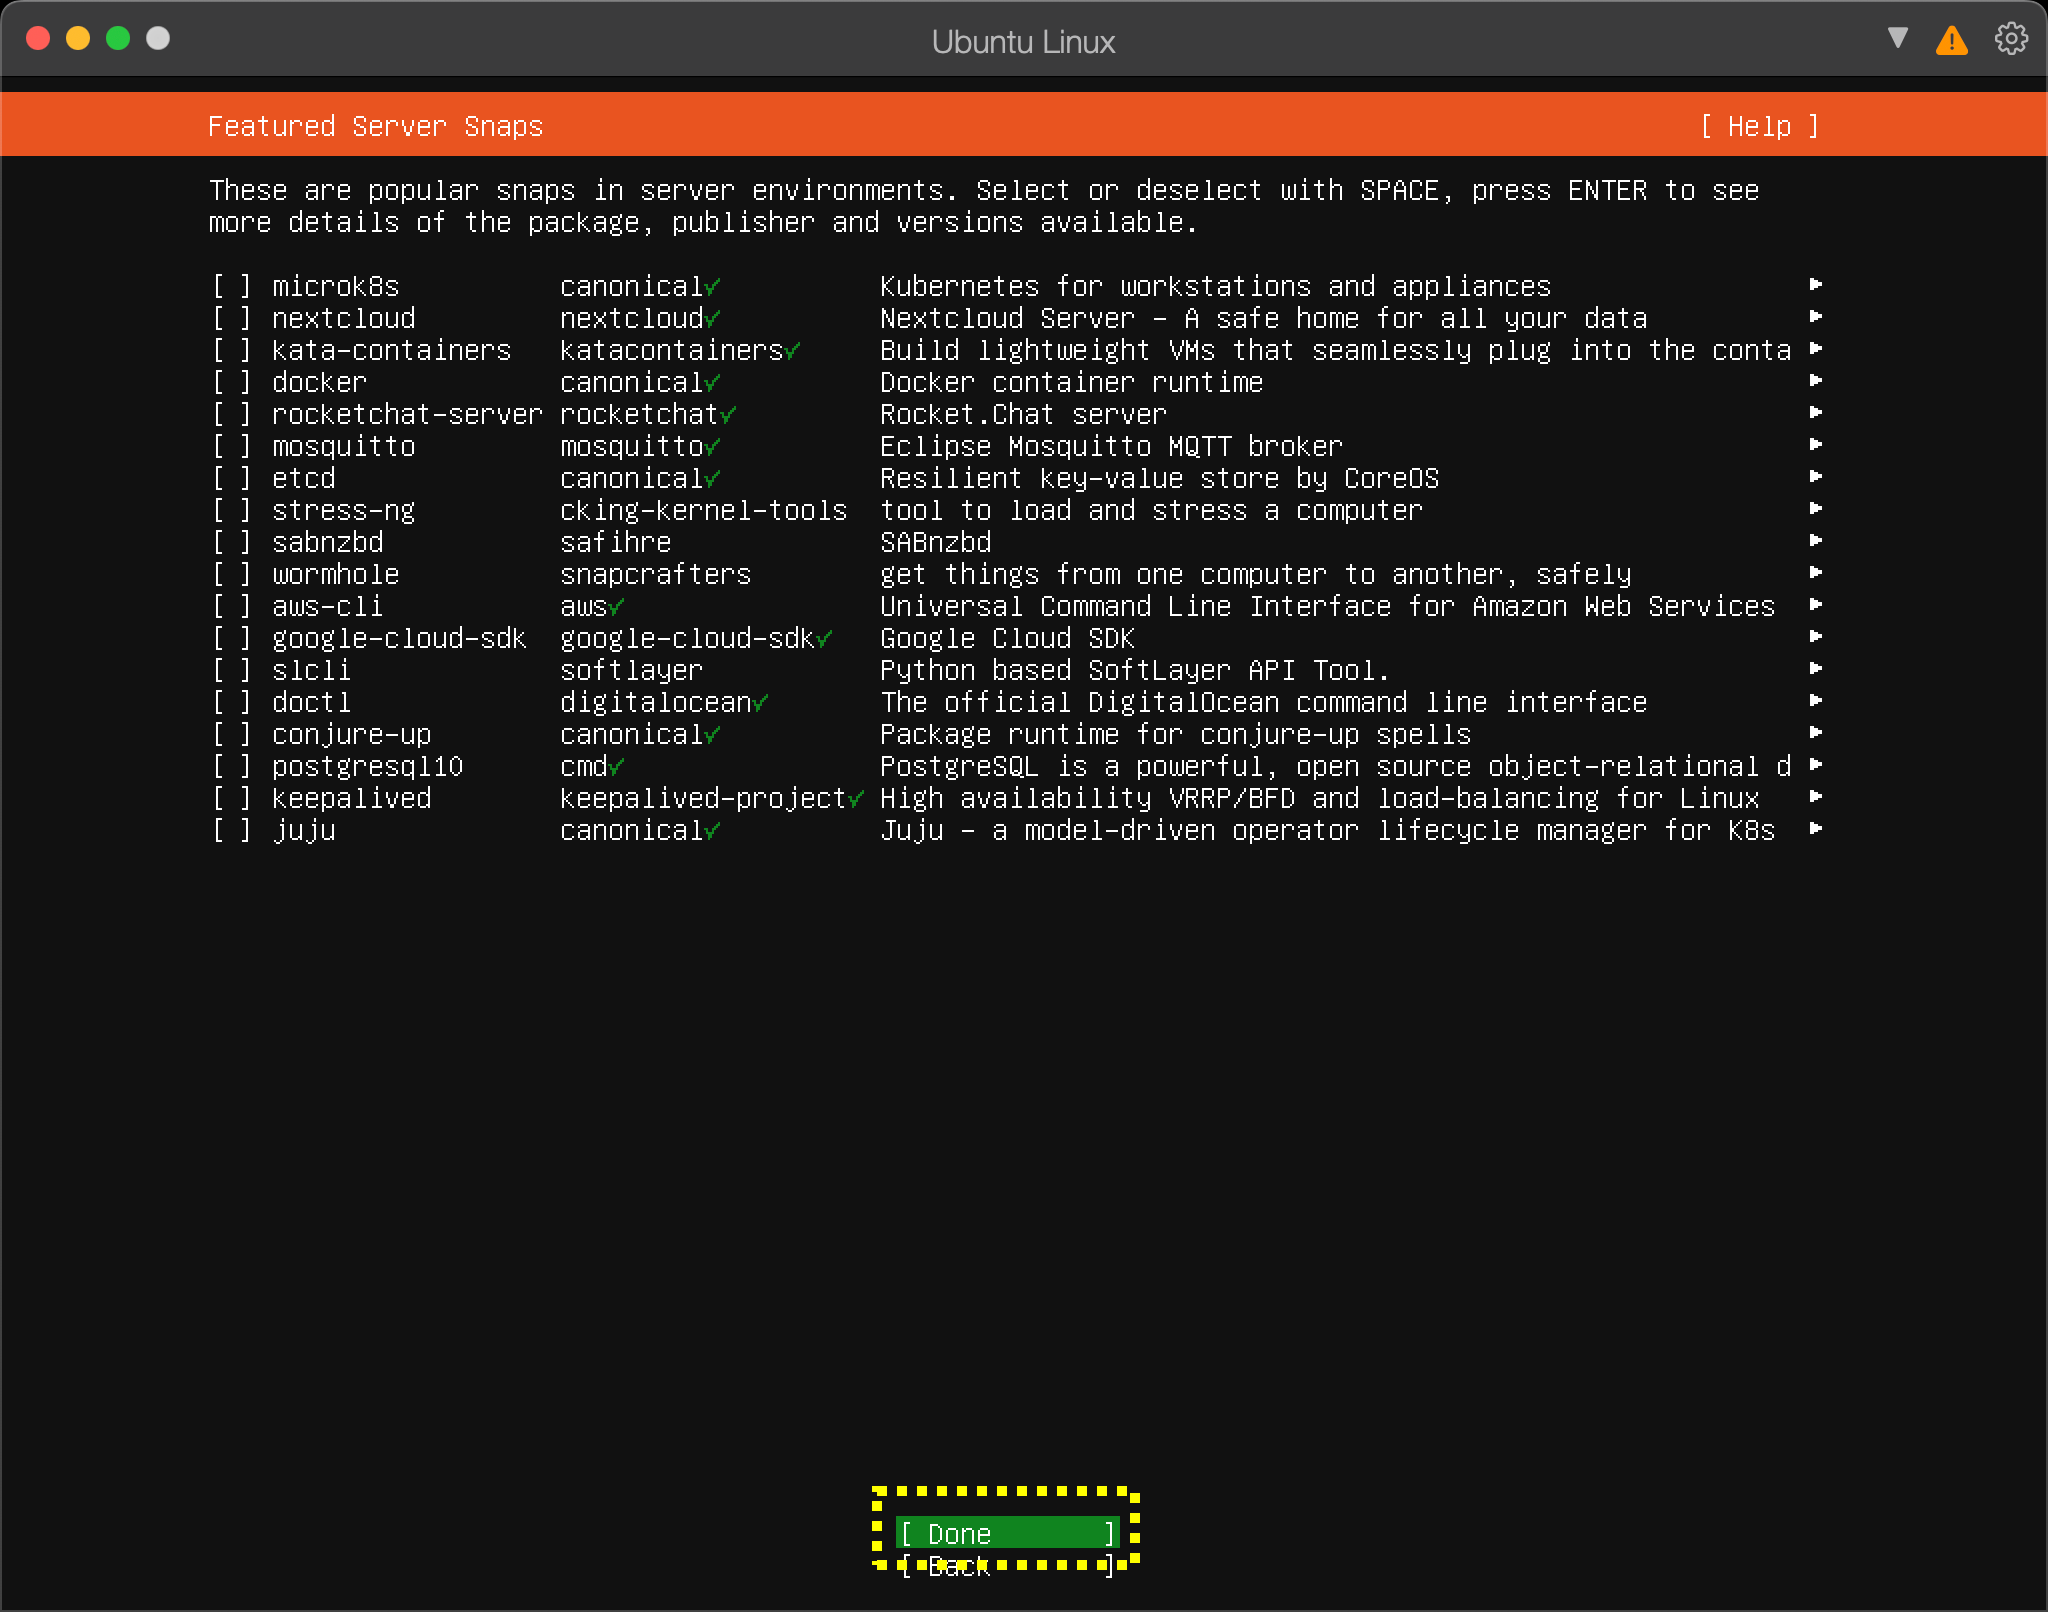Expand details arrow for Google Cloud SDK row

coord(1816,637)
